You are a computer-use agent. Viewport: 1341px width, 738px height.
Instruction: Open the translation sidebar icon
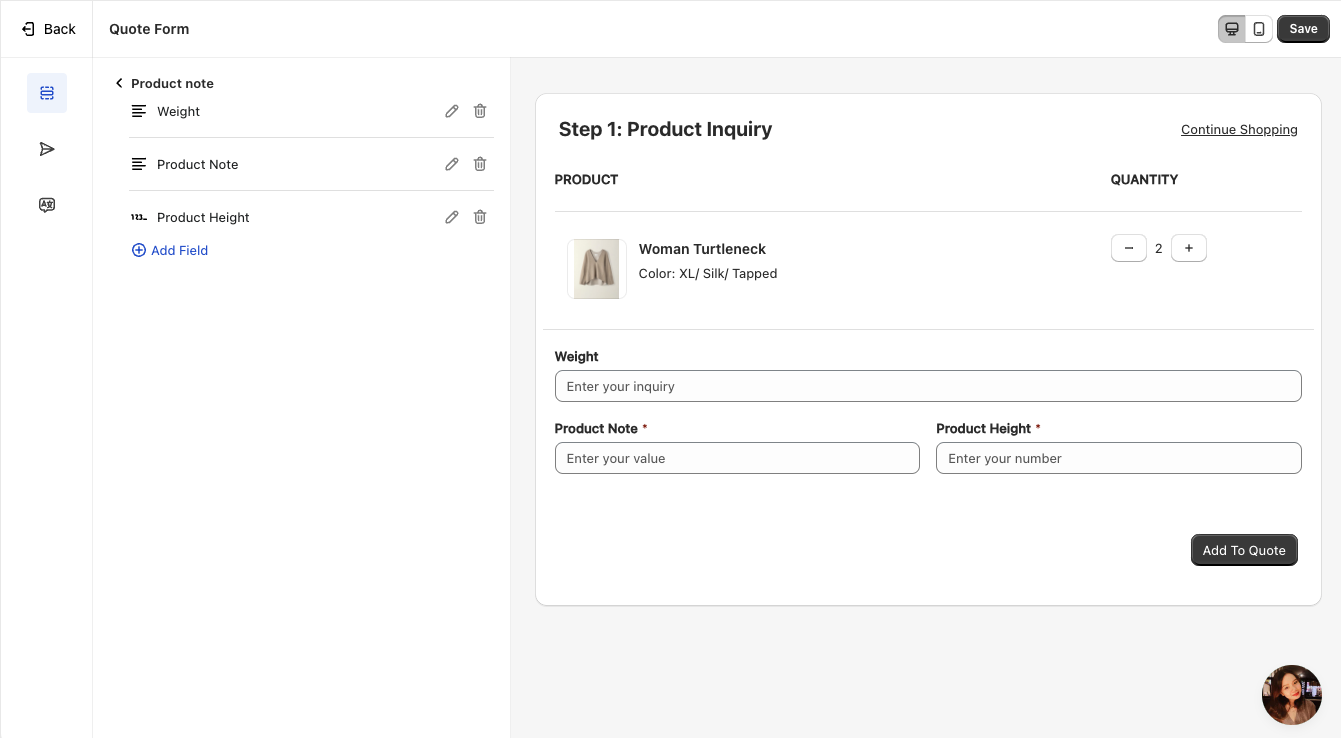click(47, 205)
